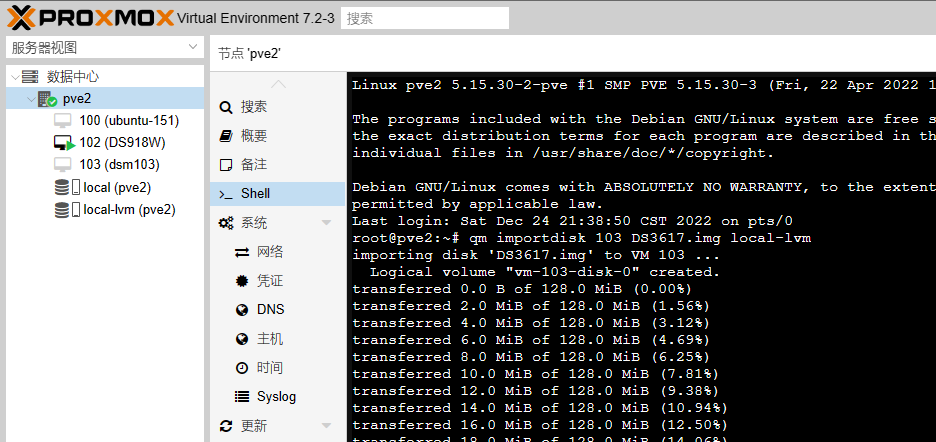Open Network (网络) settings
The width and height of the screenshot is (936, 442).
278,252
